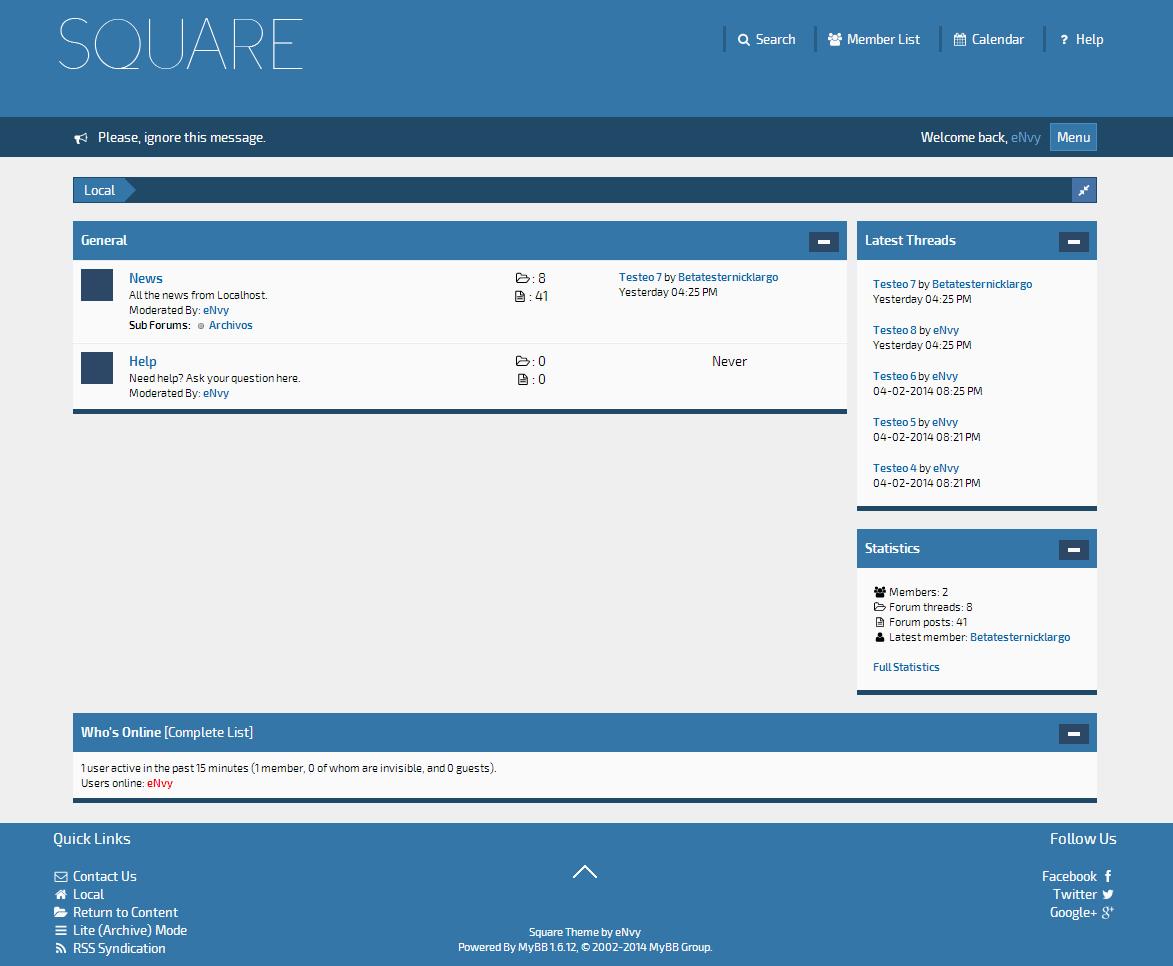Click the Who's Online heading link

pos(121,733)
